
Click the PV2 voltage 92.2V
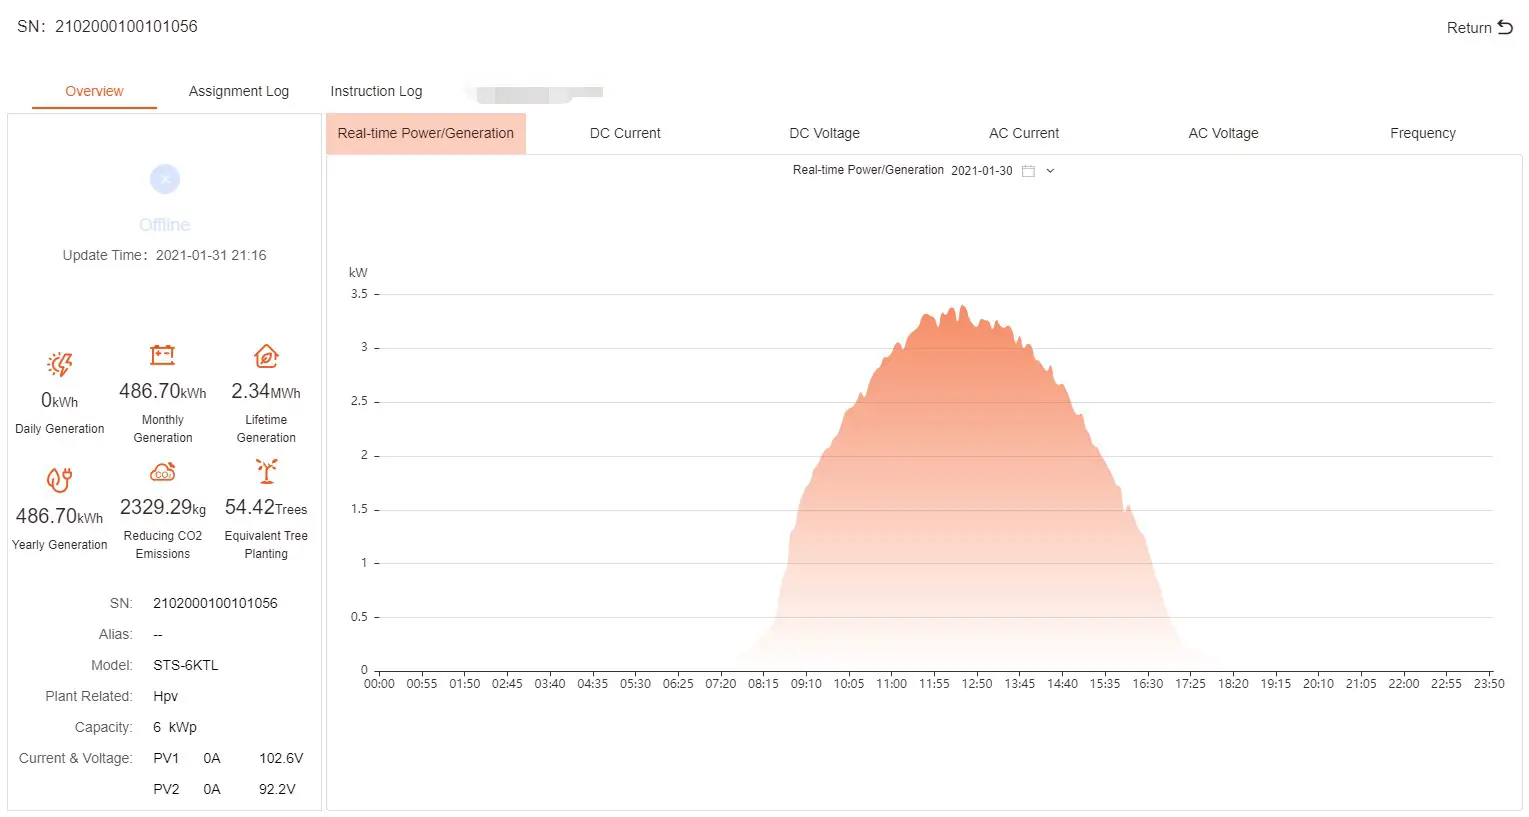277,789
